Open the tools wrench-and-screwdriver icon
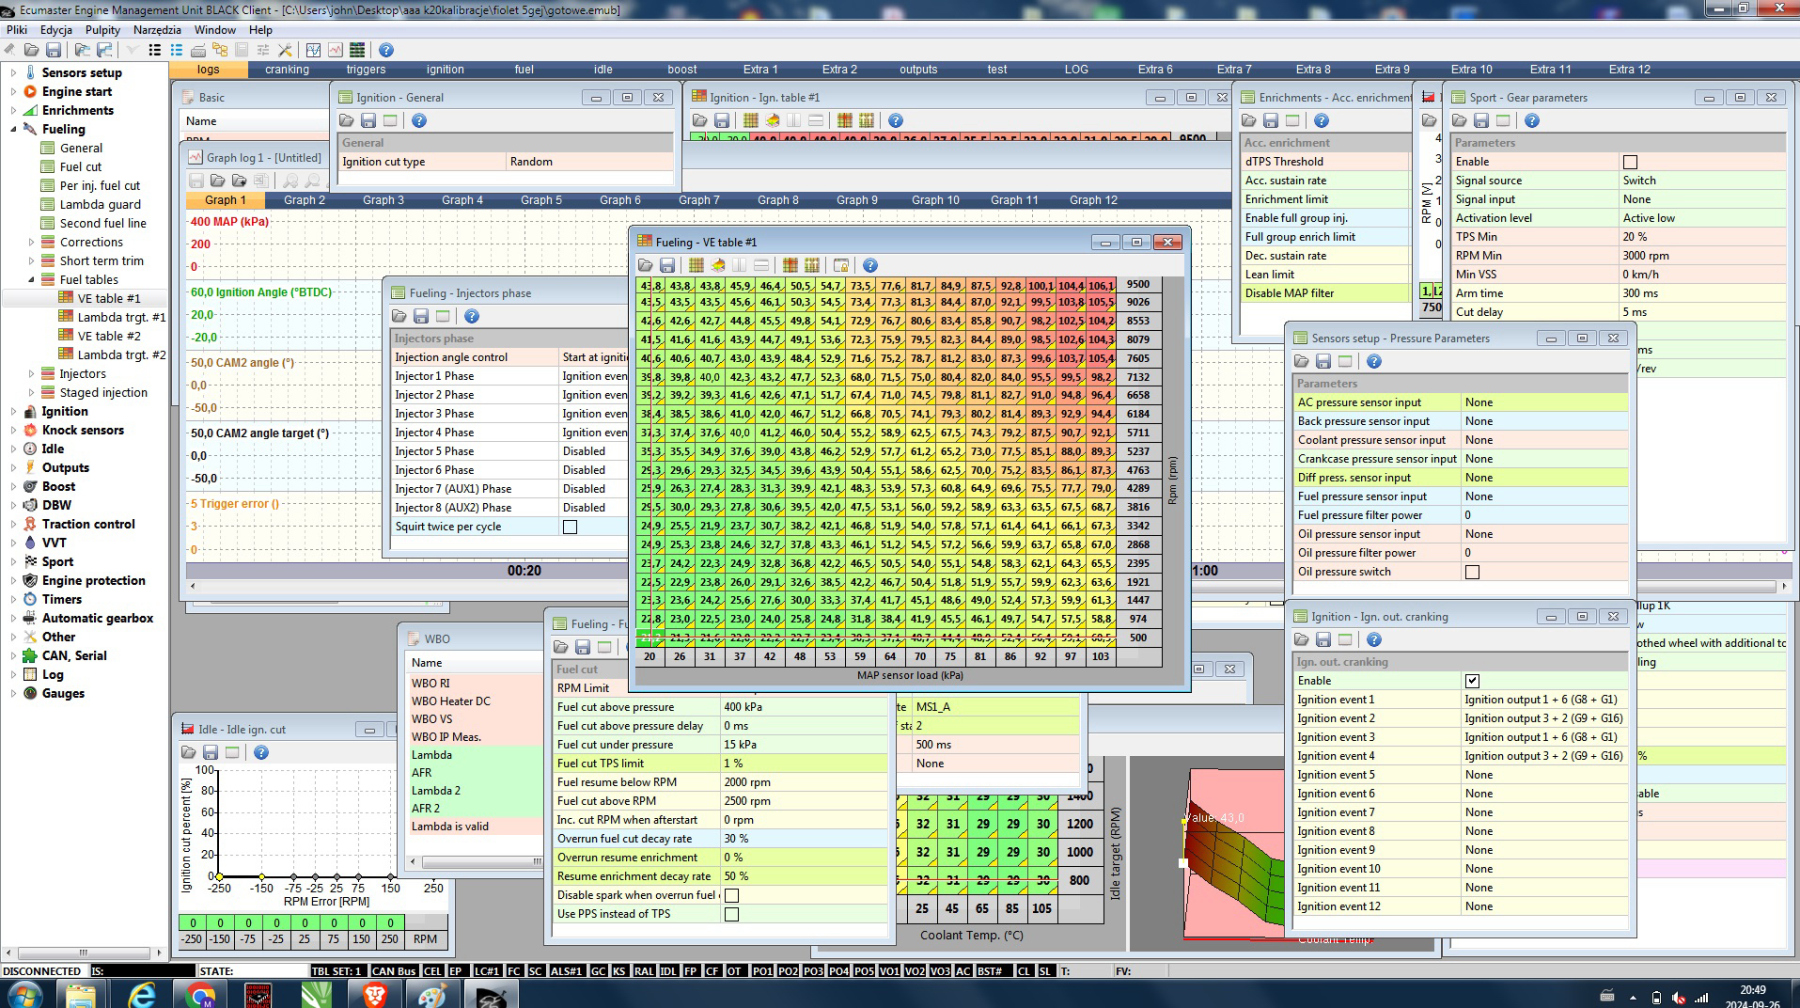 click(x=285, y=50)
